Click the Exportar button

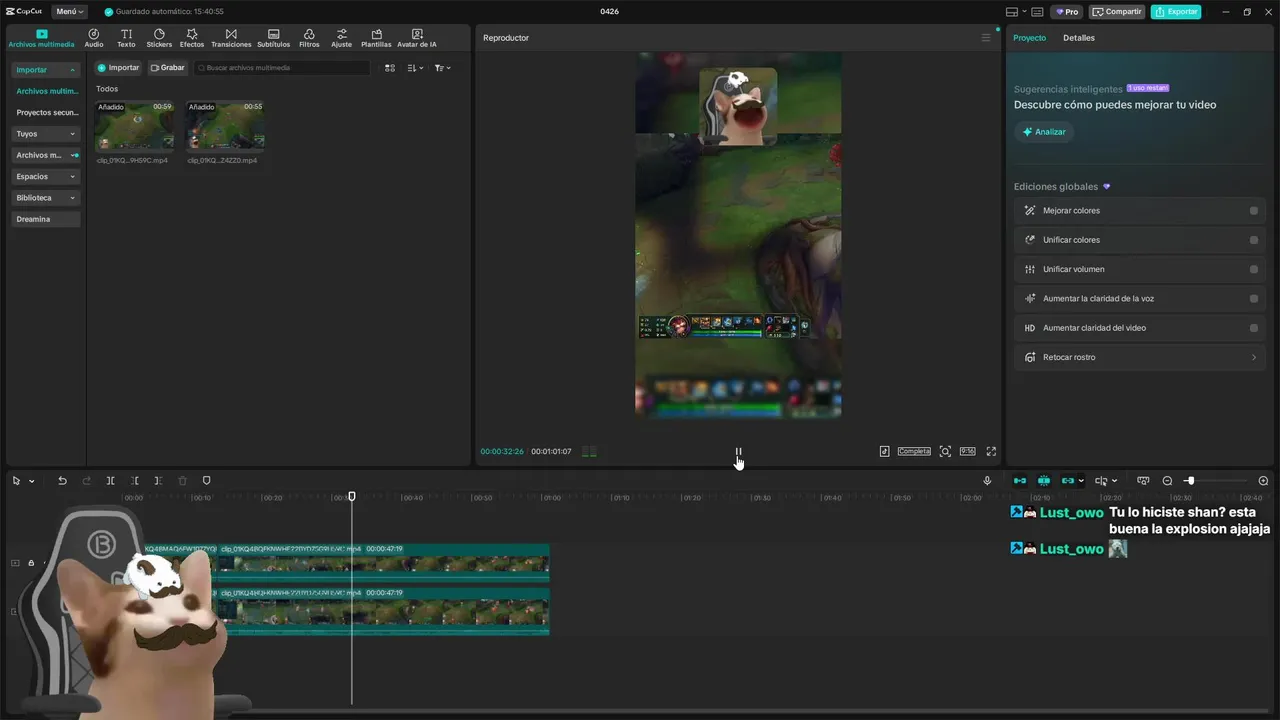1176,12
